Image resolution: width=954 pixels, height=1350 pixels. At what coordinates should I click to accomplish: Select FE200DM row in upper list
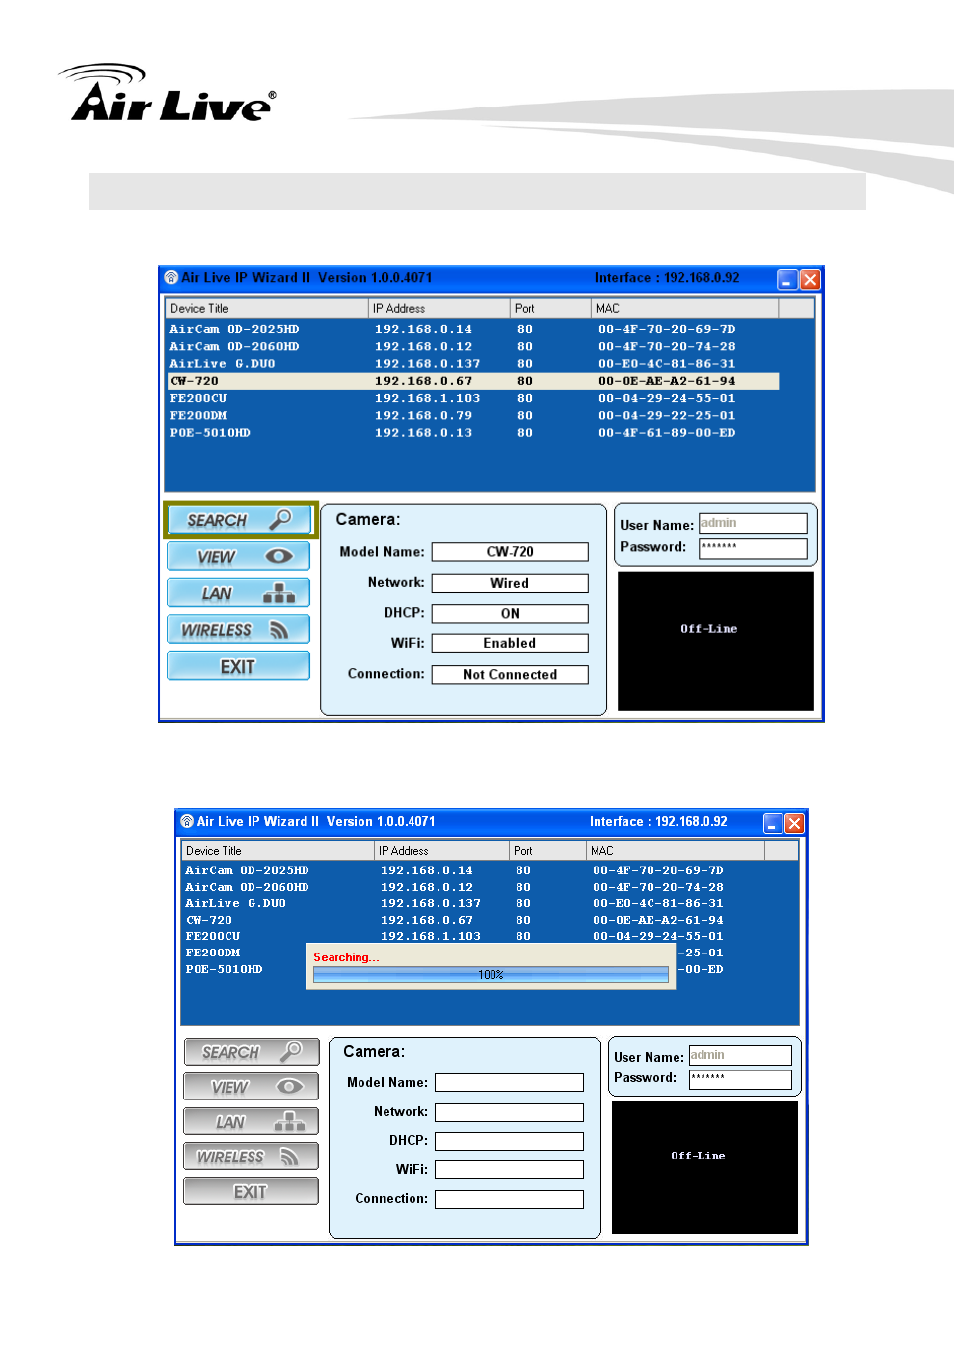[472, 416]
